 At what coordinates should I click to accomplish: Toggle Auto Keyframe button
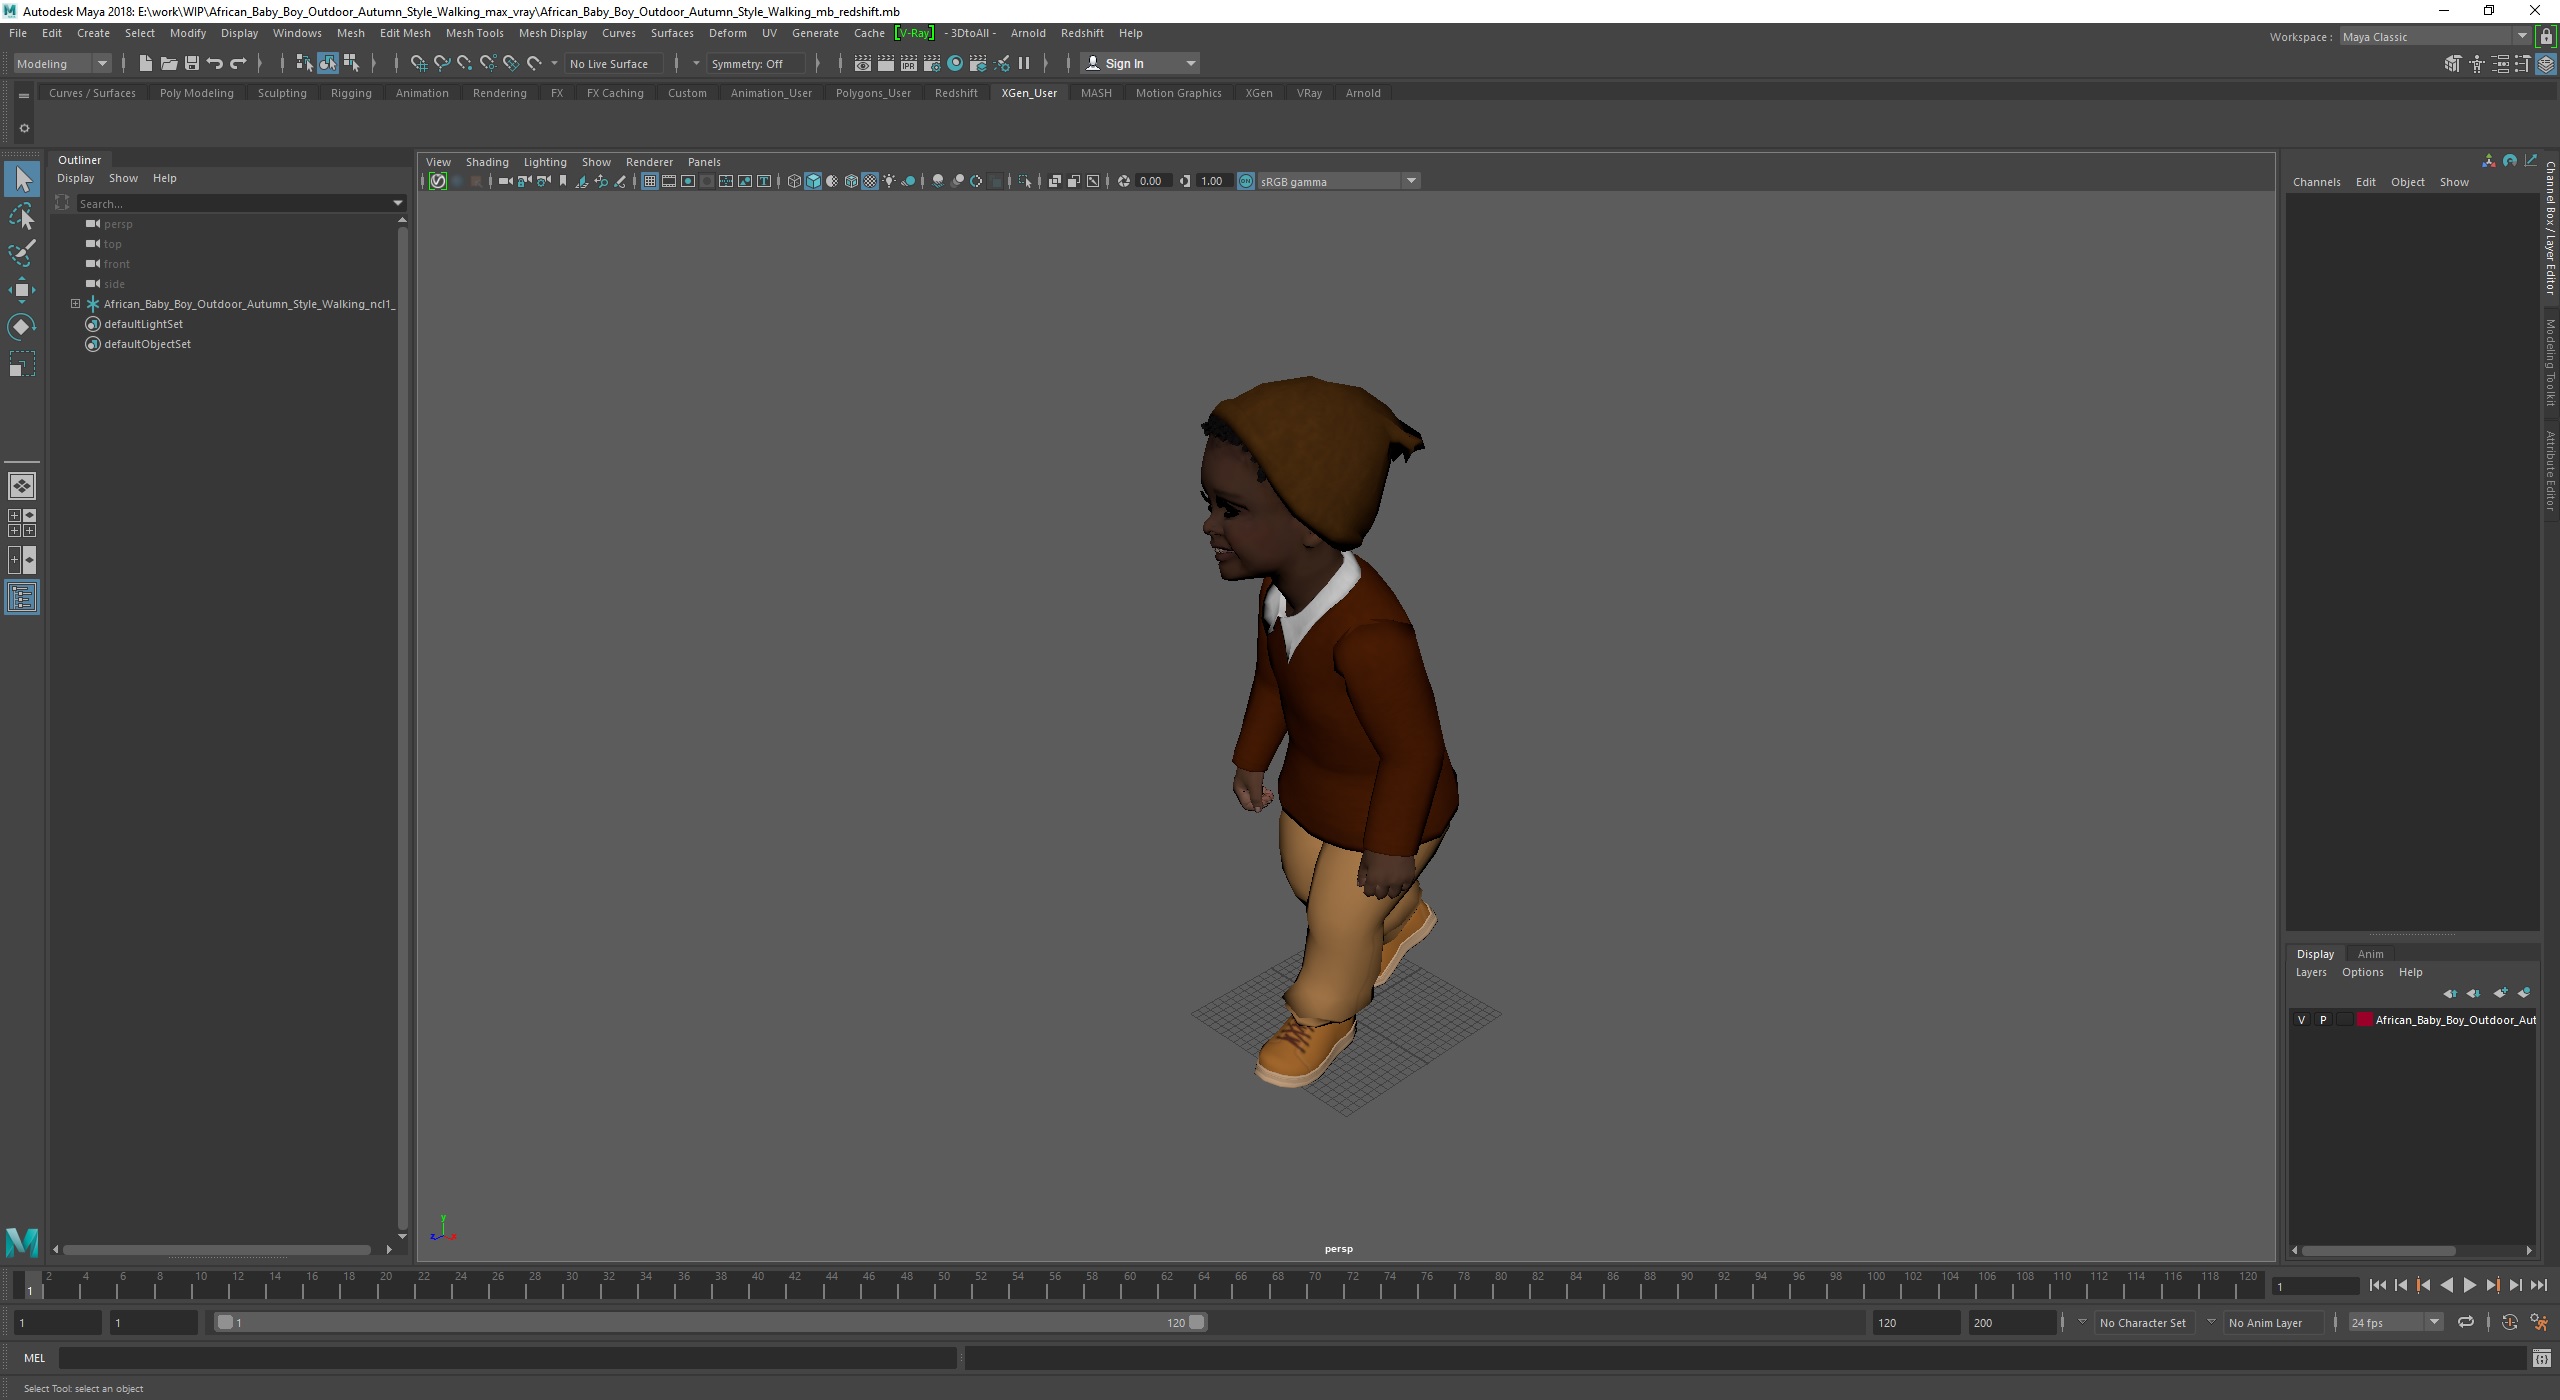[2509, 1322]
